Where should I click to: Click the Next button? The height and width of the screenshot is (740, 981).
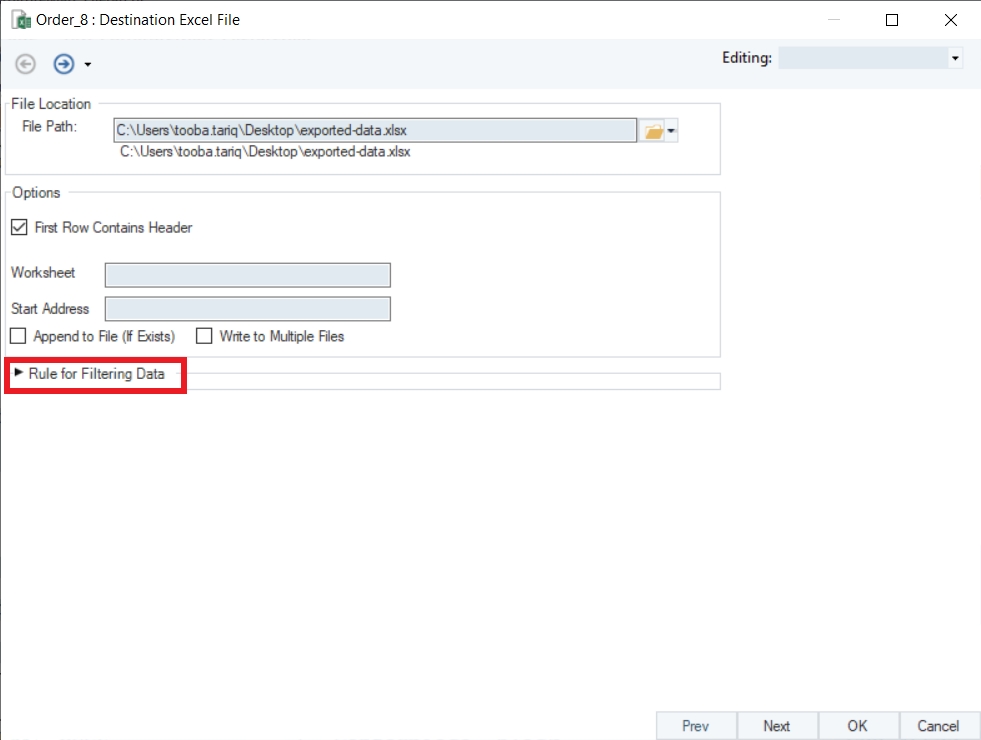click(x=776, y=726)
